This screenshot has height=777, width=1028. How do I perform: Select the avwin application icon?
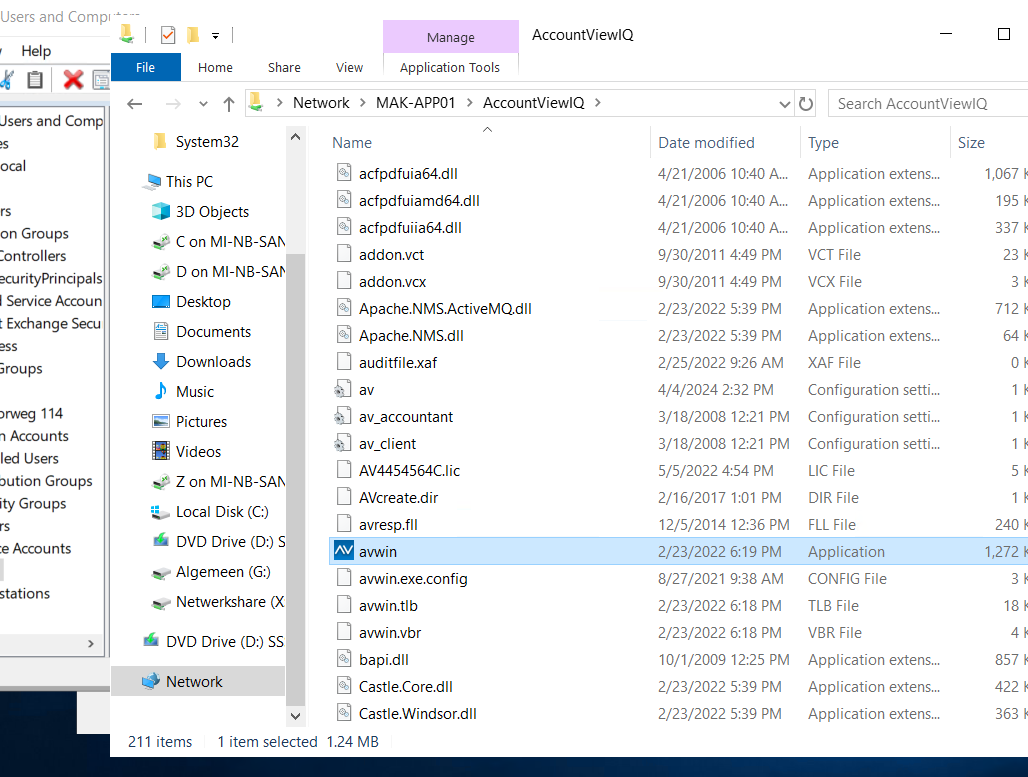344,551
